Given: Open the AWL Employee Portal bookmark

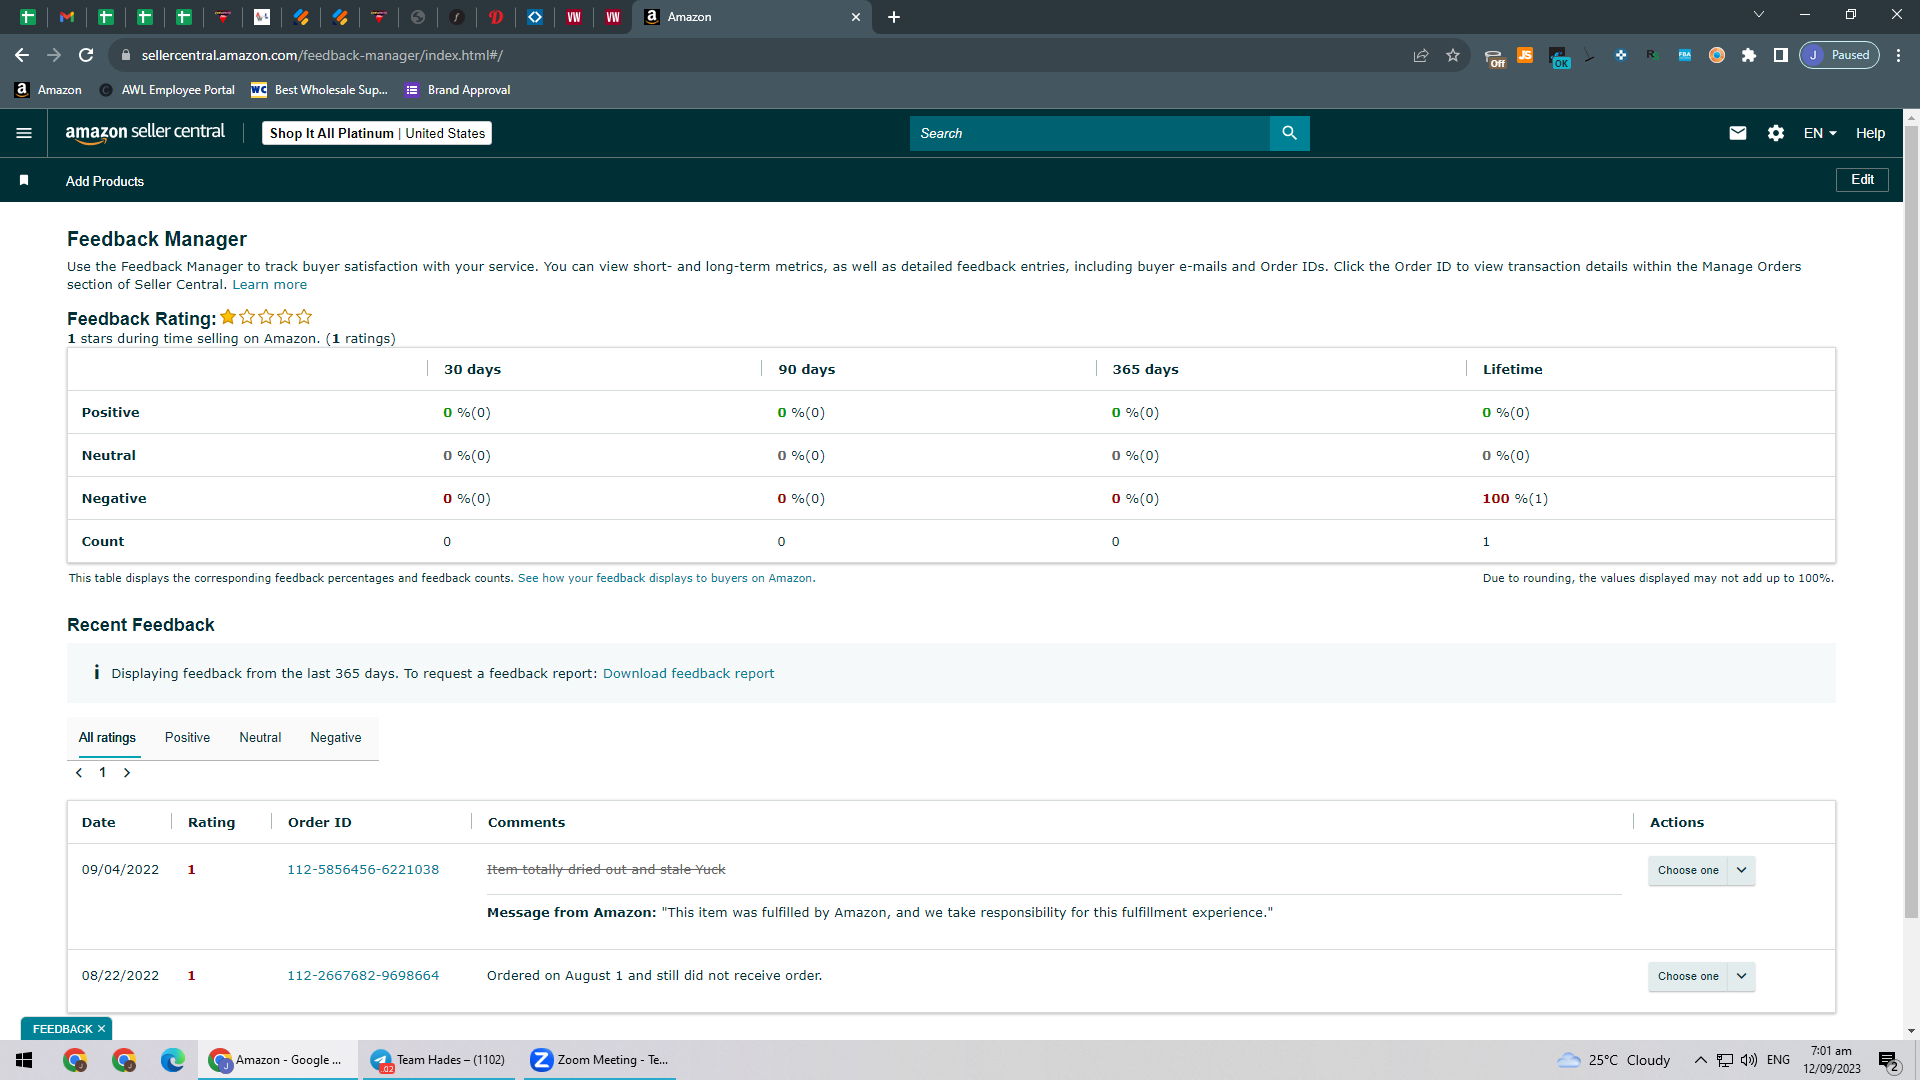Looking at the screenshot, I should pos(167,90).
